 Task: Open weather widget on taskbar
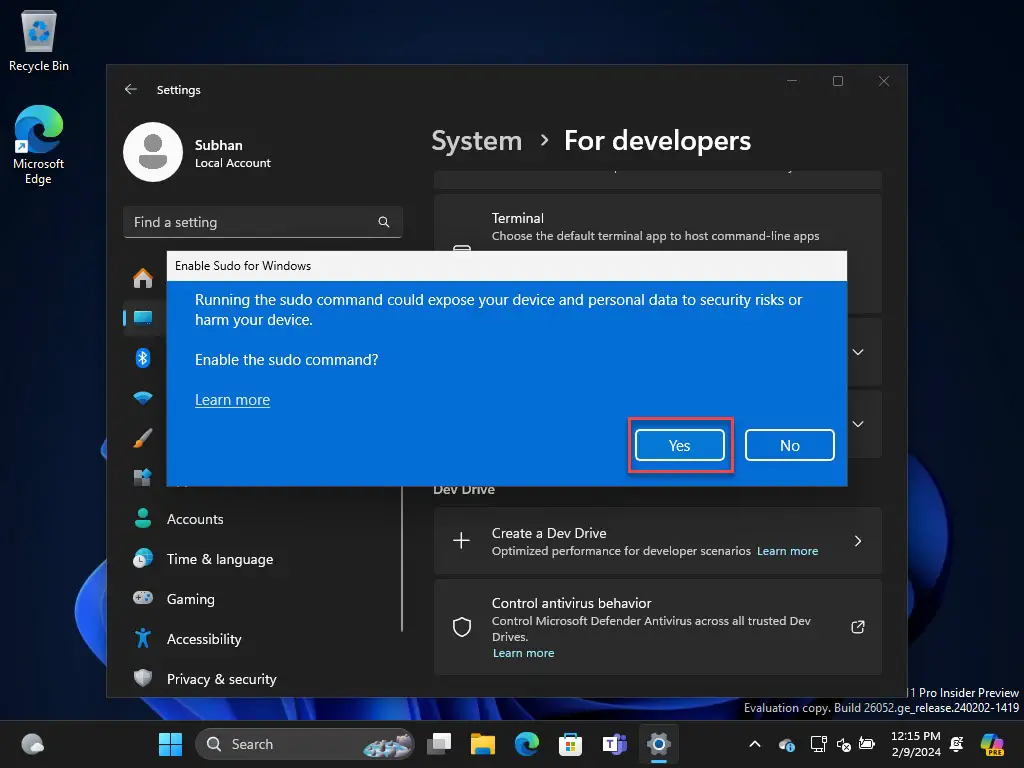33,744
